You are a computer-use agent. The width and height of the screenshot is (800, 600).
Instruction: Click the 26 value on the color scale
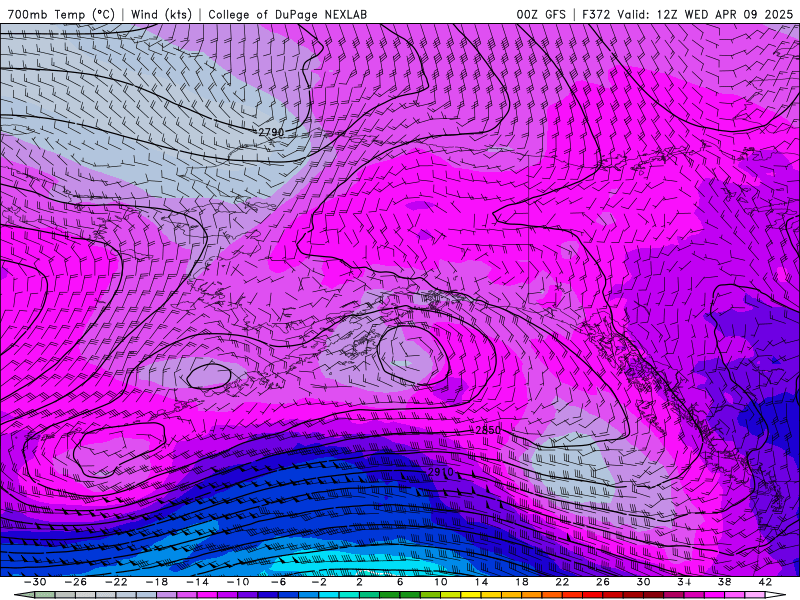point(603,582)
